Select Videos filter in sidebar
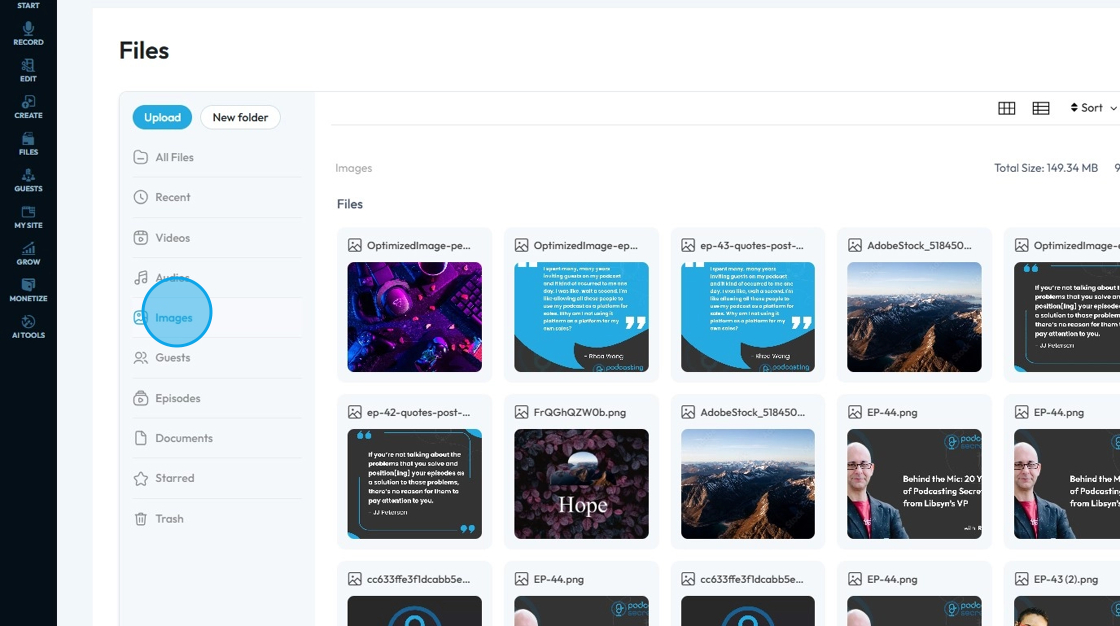1120x626 pixels. tap(217, 238)
